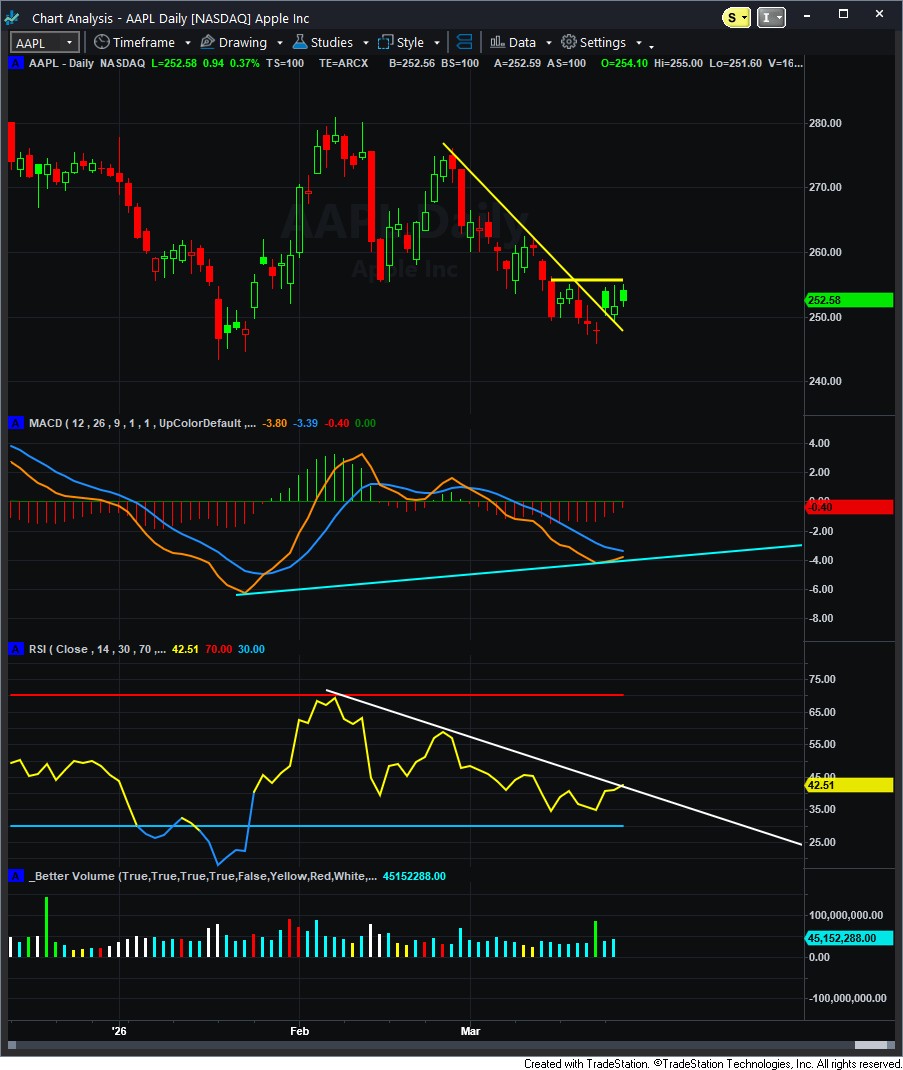
Task: Open the gray I interval link button
Action: [771, 18]
